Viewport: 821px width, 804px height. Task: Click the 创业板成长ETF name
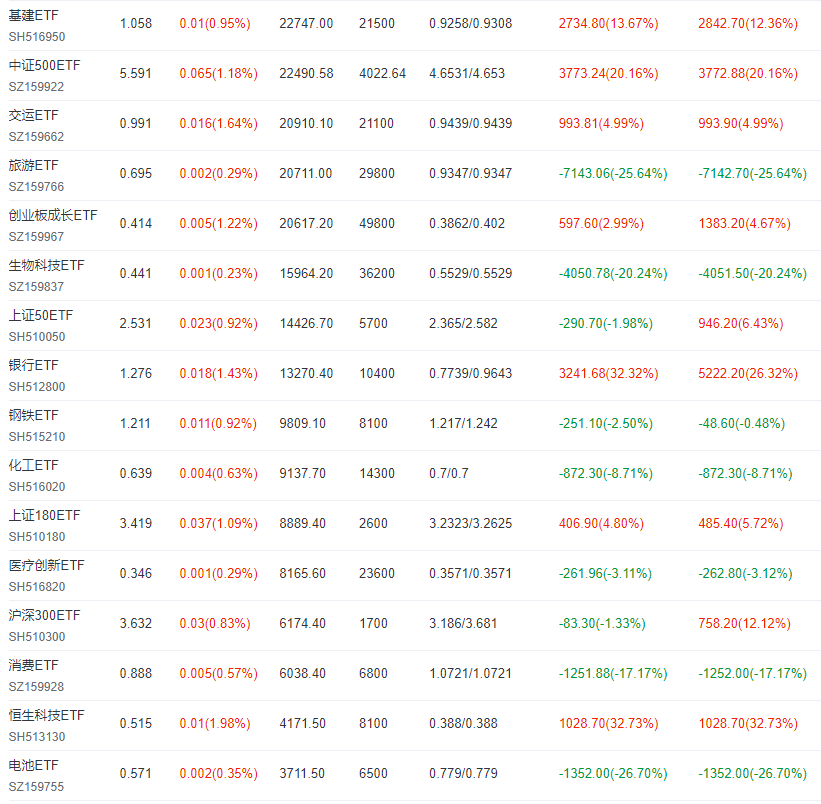coord(53,215)
